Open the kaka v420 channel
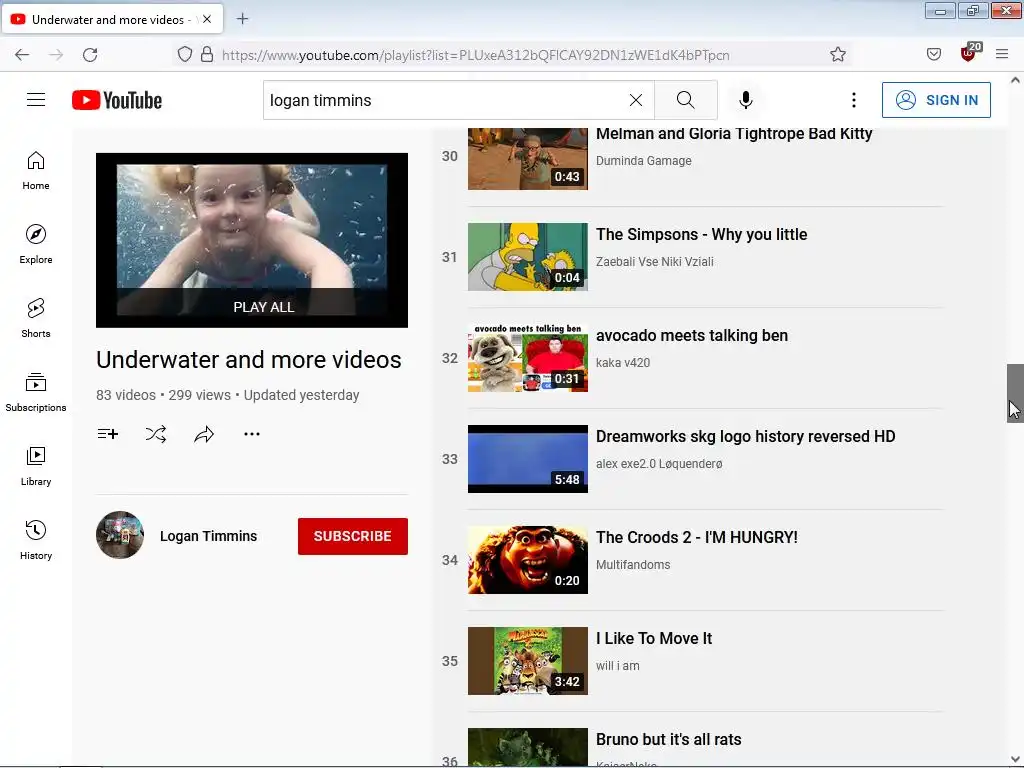The width and height of the screenshot is (1024, 768). [622, 362]
